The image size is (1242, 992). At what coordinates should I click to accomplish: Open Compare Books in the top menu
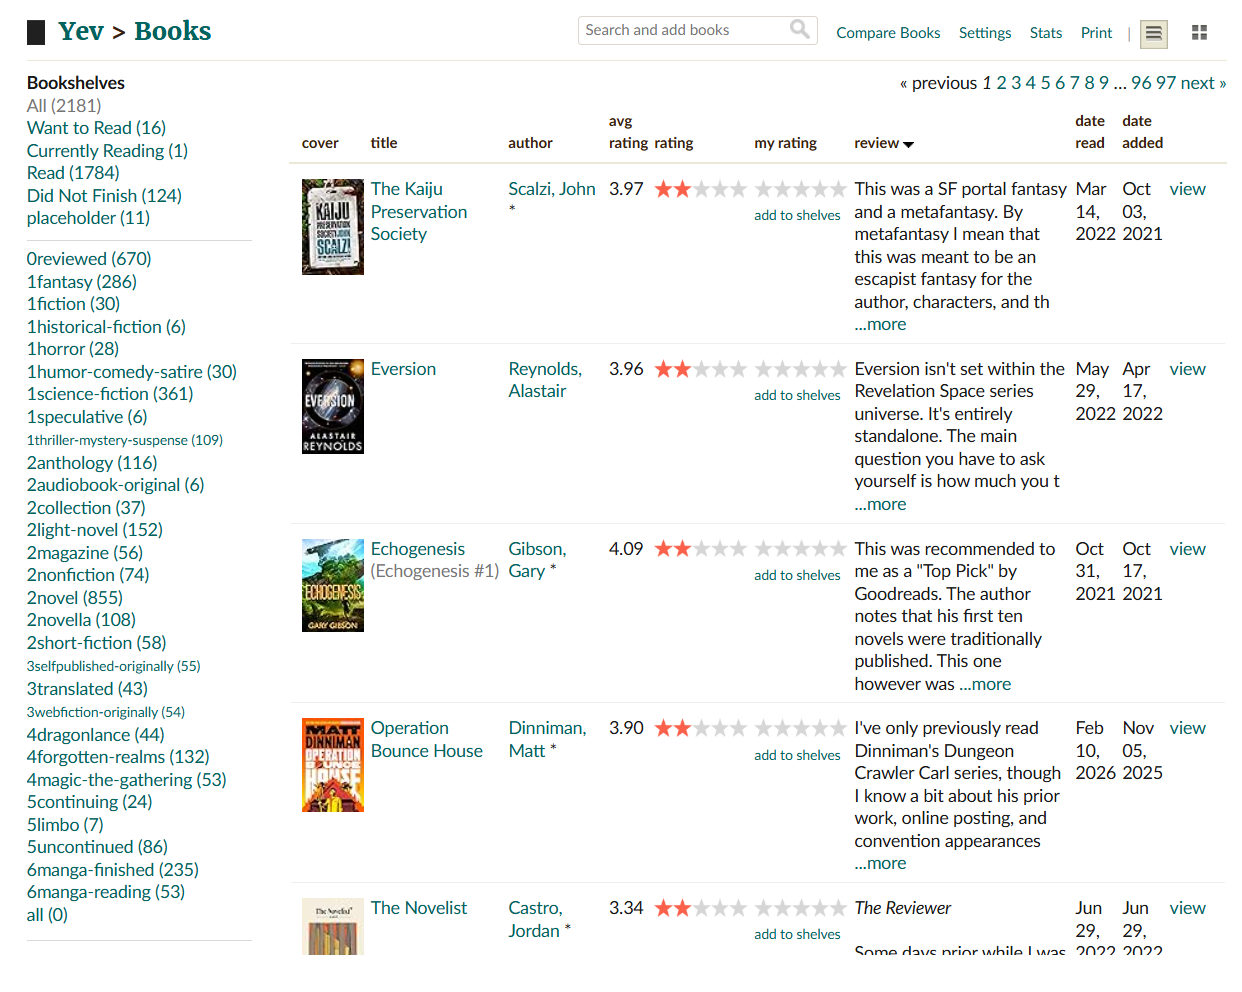[888, 33]
